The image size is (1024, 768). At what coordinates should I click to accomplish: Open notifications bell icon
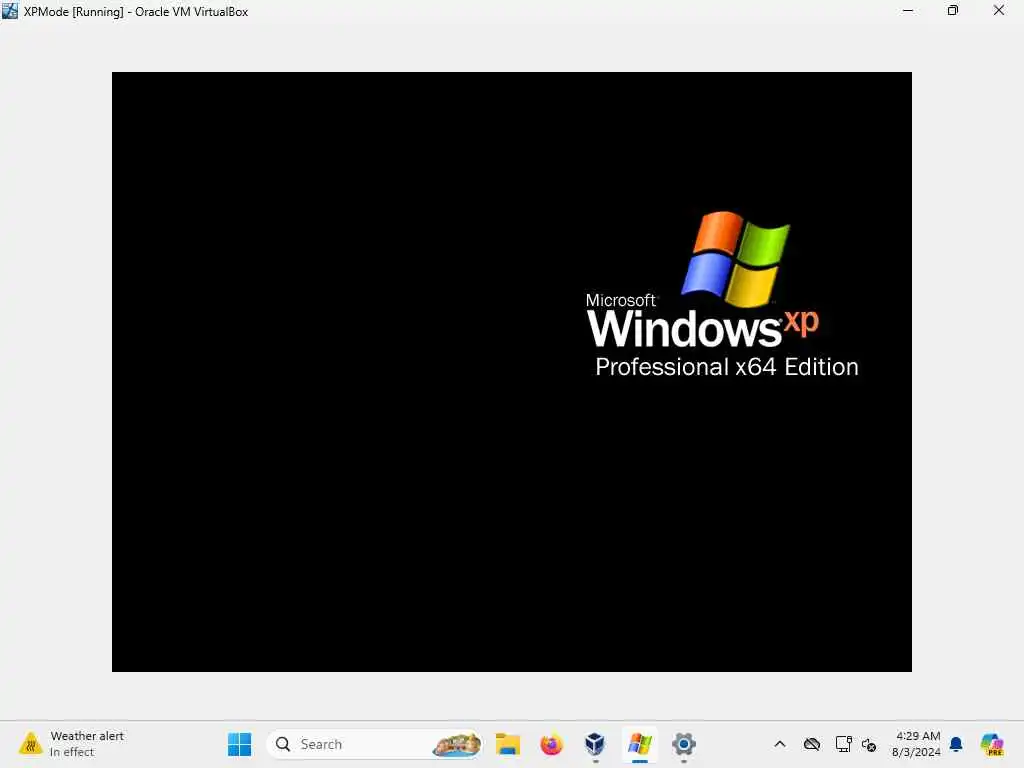pyautogui.click(x=956, y=744)
